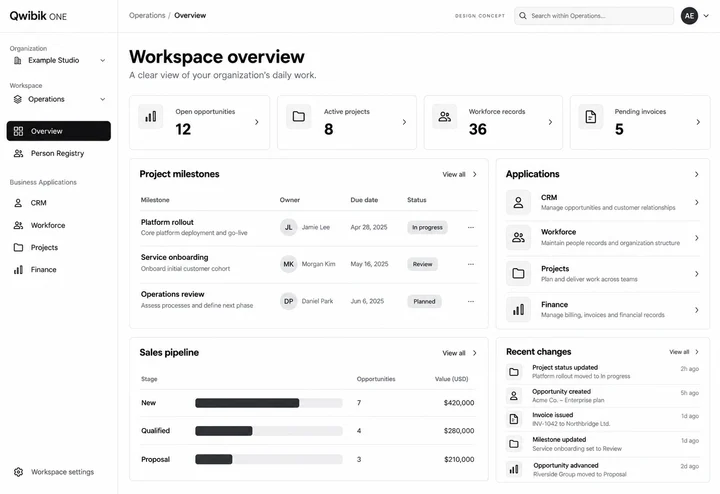Click the Service onboarding milestone title
The width and height of the screenshot is (720, 494).
(x=174, y=257)
